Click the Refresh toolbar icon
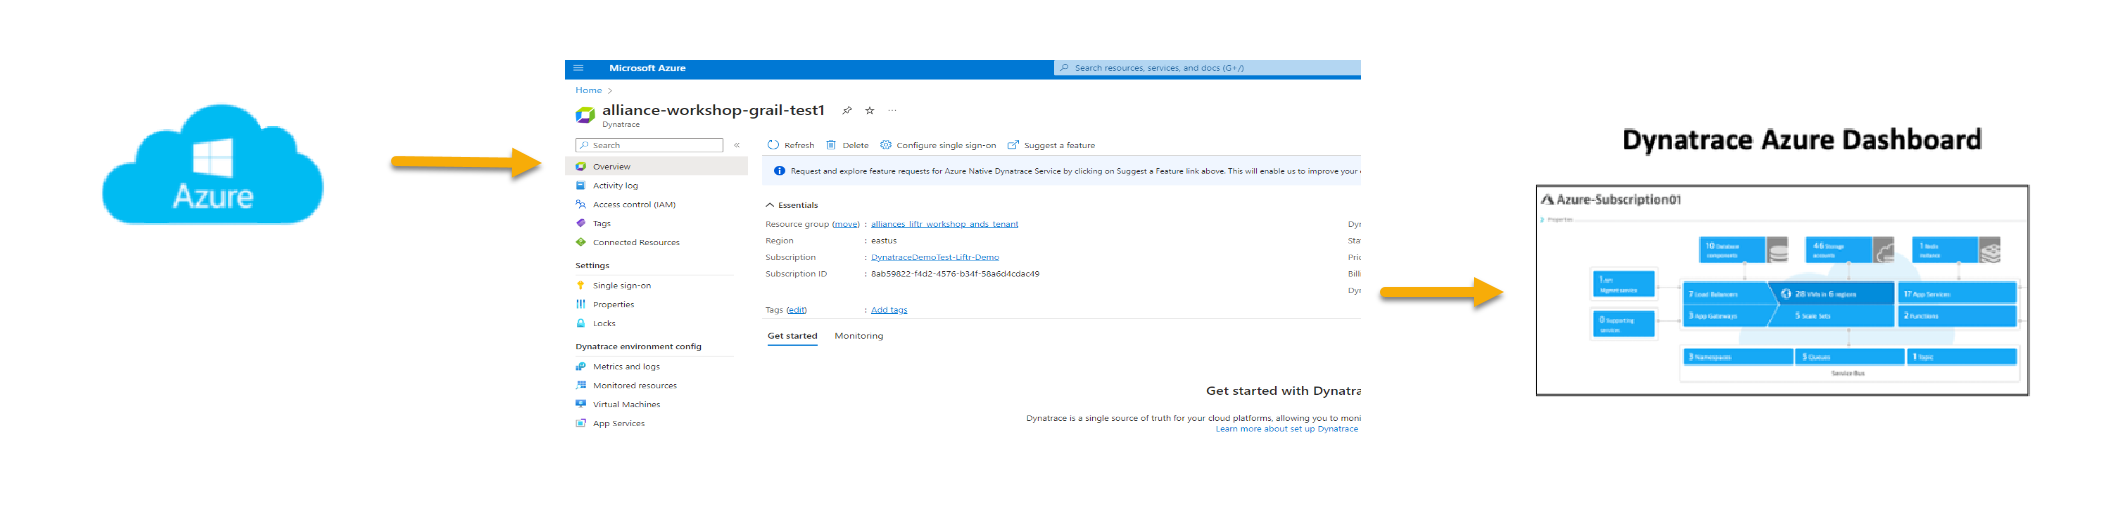This screenshot has width=2104, height=532. [773, 145]
